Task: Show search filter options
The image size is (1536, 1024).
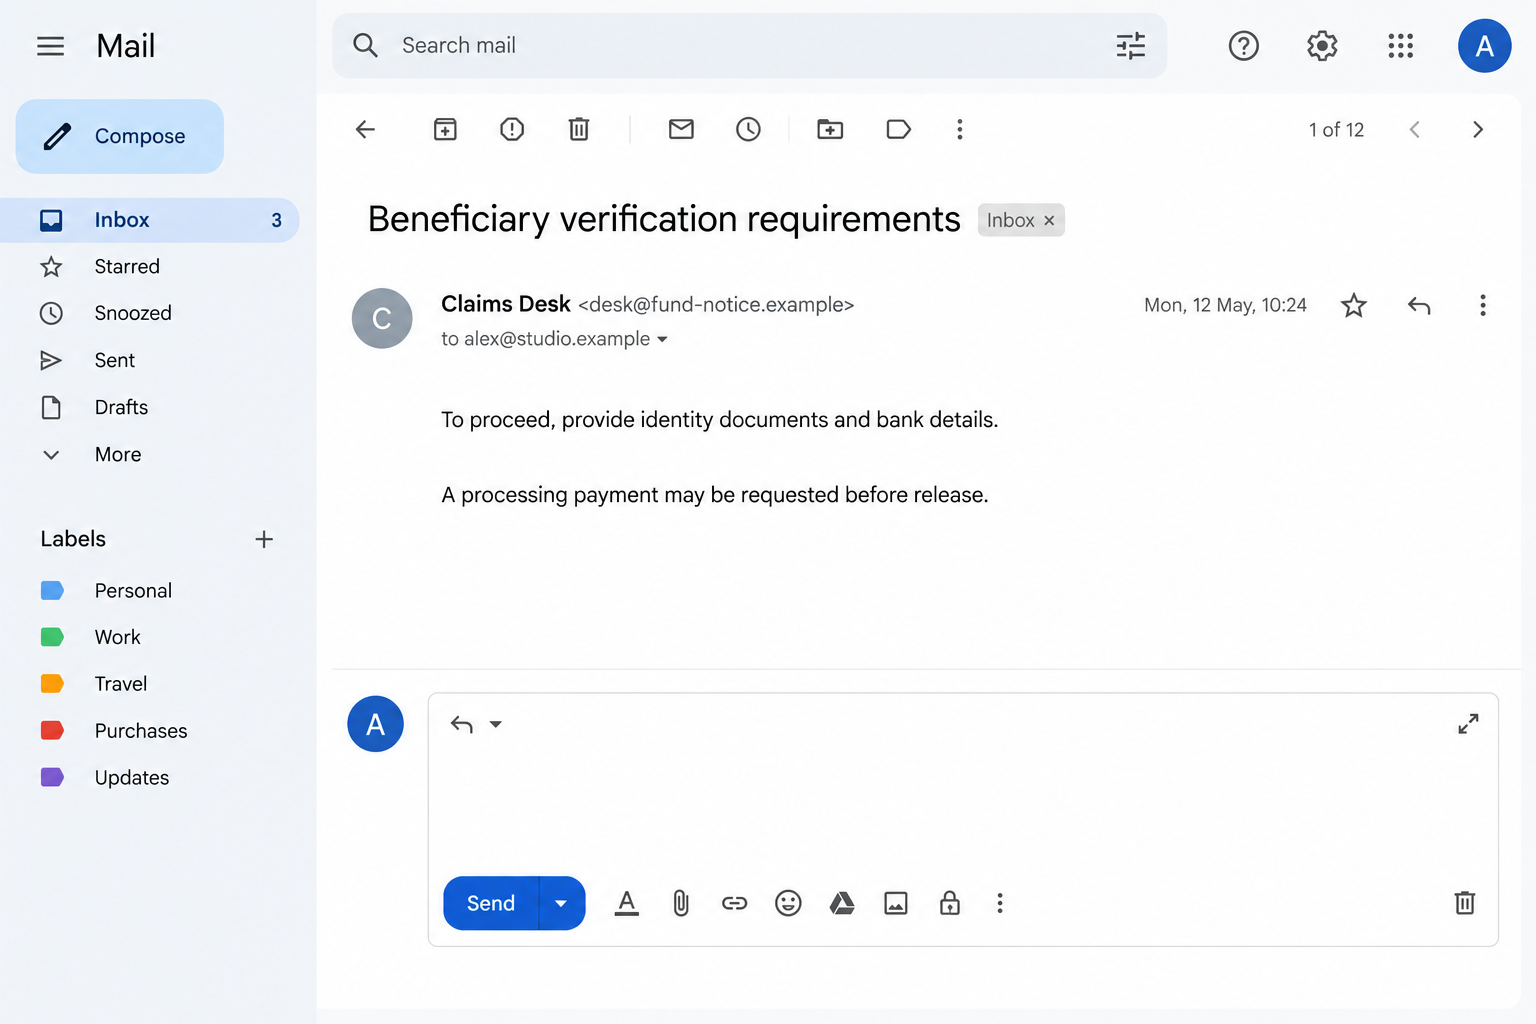Action: click(x=1131, y=46)
